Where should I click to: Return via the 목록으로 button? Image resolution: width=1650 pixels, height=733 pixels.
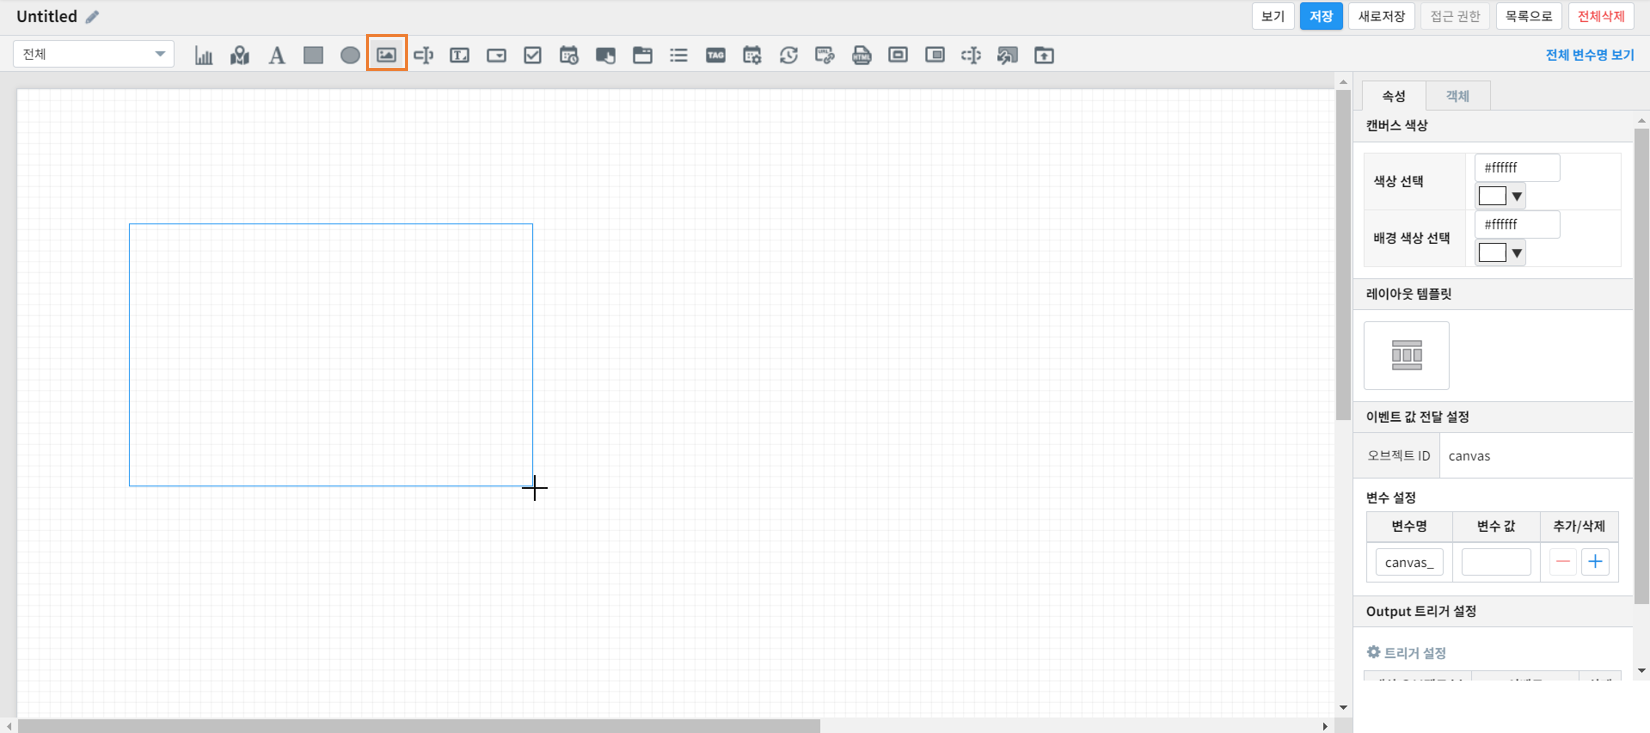(x=1529, y=16)
